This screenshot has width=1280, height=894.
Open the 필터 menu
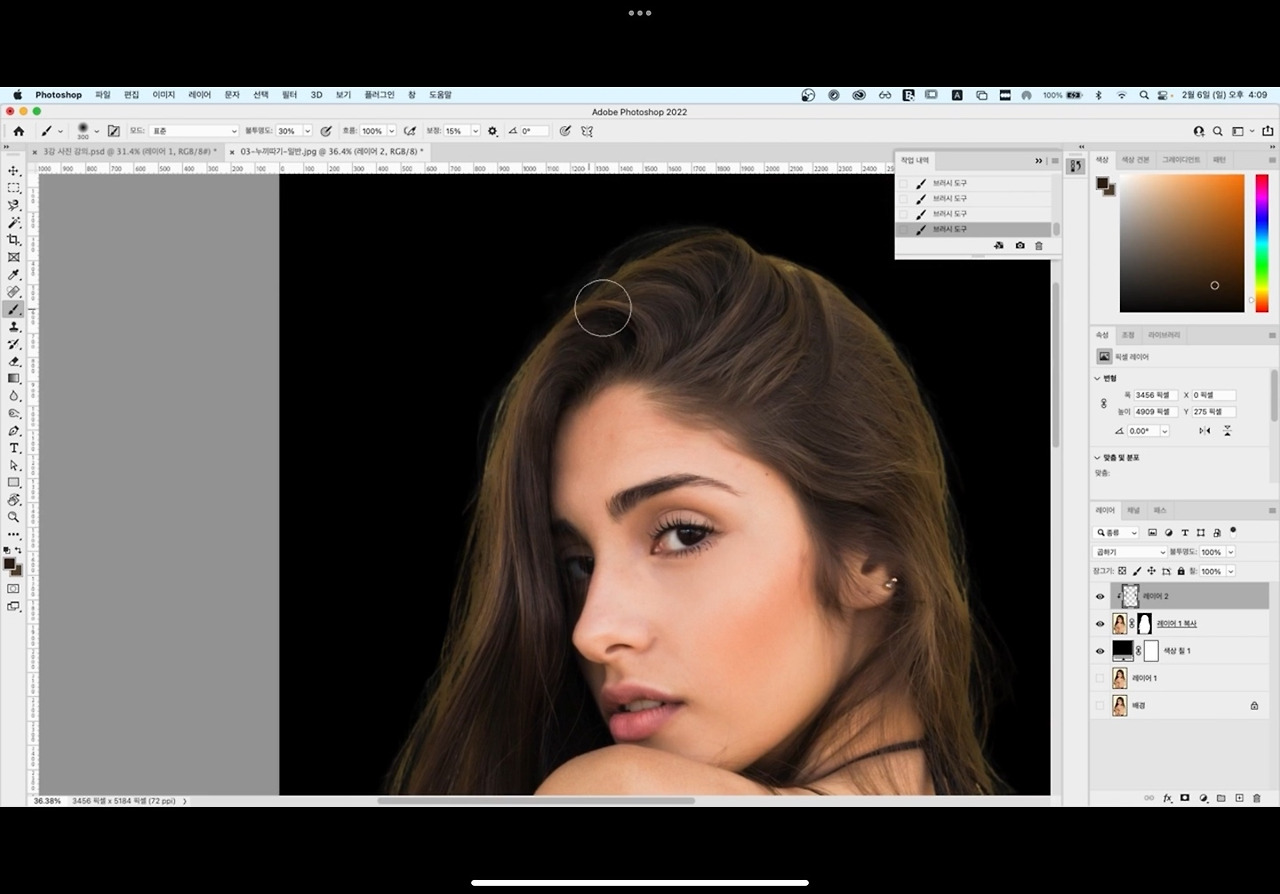tap(289, 95)
